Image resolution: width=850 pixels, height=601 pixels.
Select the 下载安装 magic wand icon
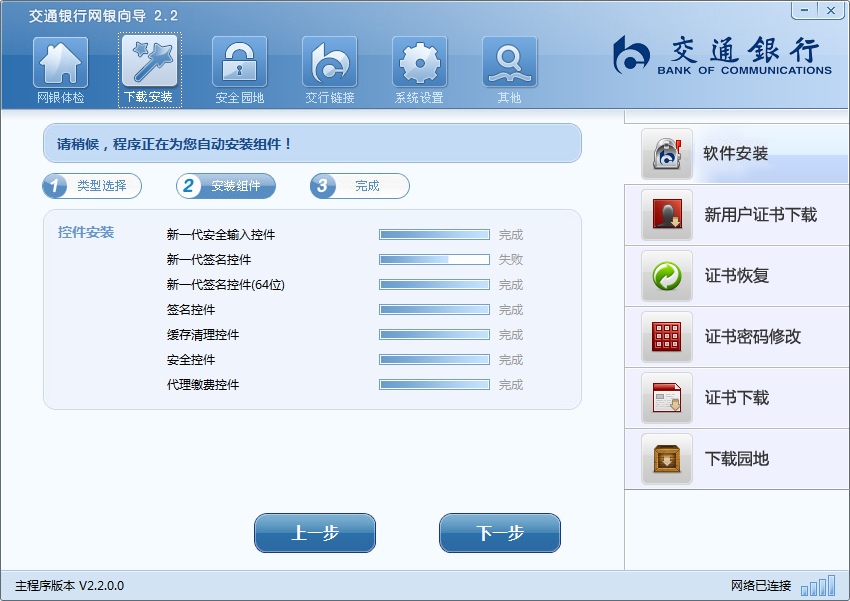pyautogui.click(x=150, y=60)
